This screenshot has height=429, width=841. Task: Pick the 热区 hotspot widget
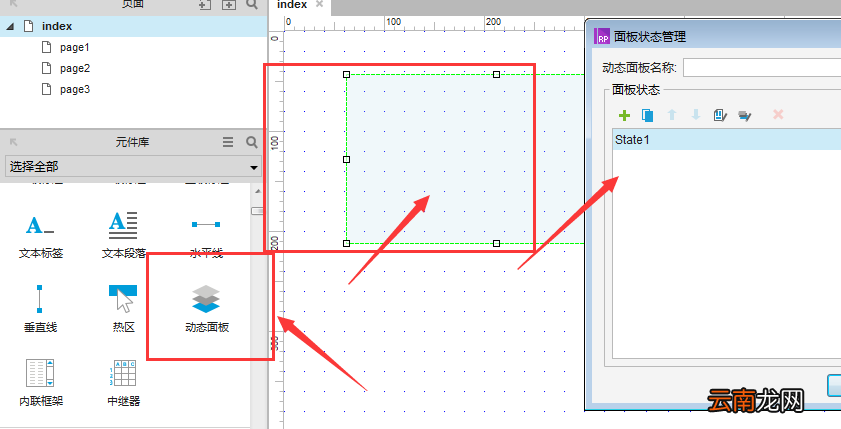123,309
